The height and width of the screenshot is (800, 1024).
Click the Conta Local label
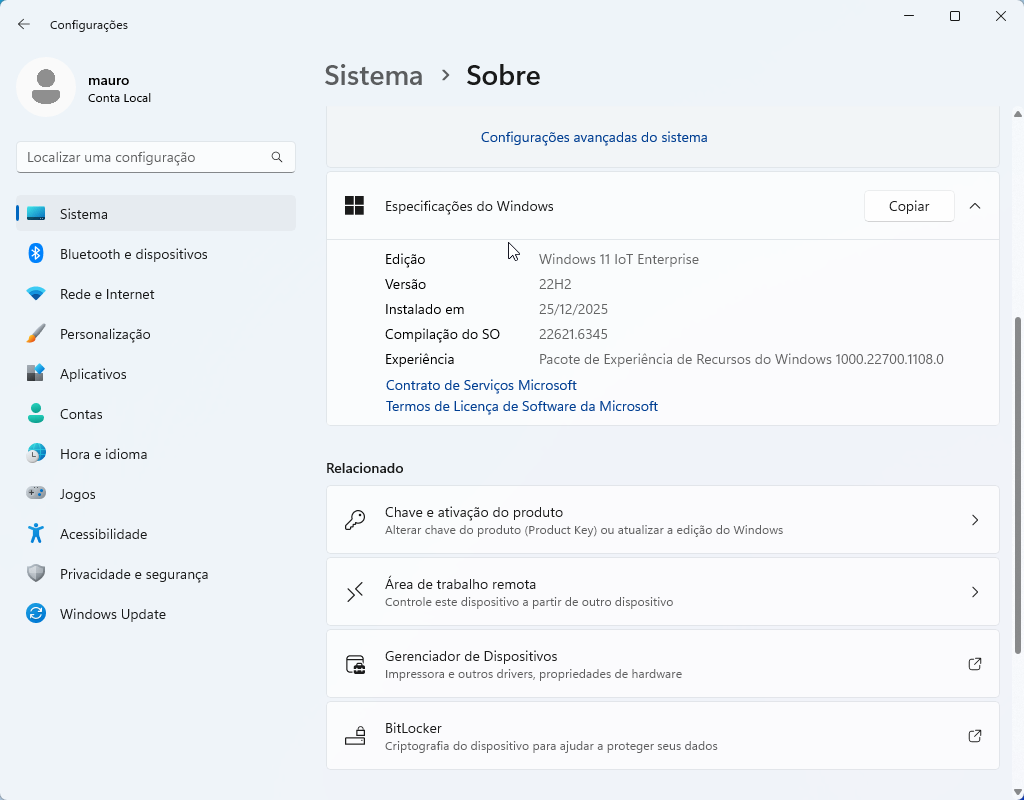(x=120, y=98)
